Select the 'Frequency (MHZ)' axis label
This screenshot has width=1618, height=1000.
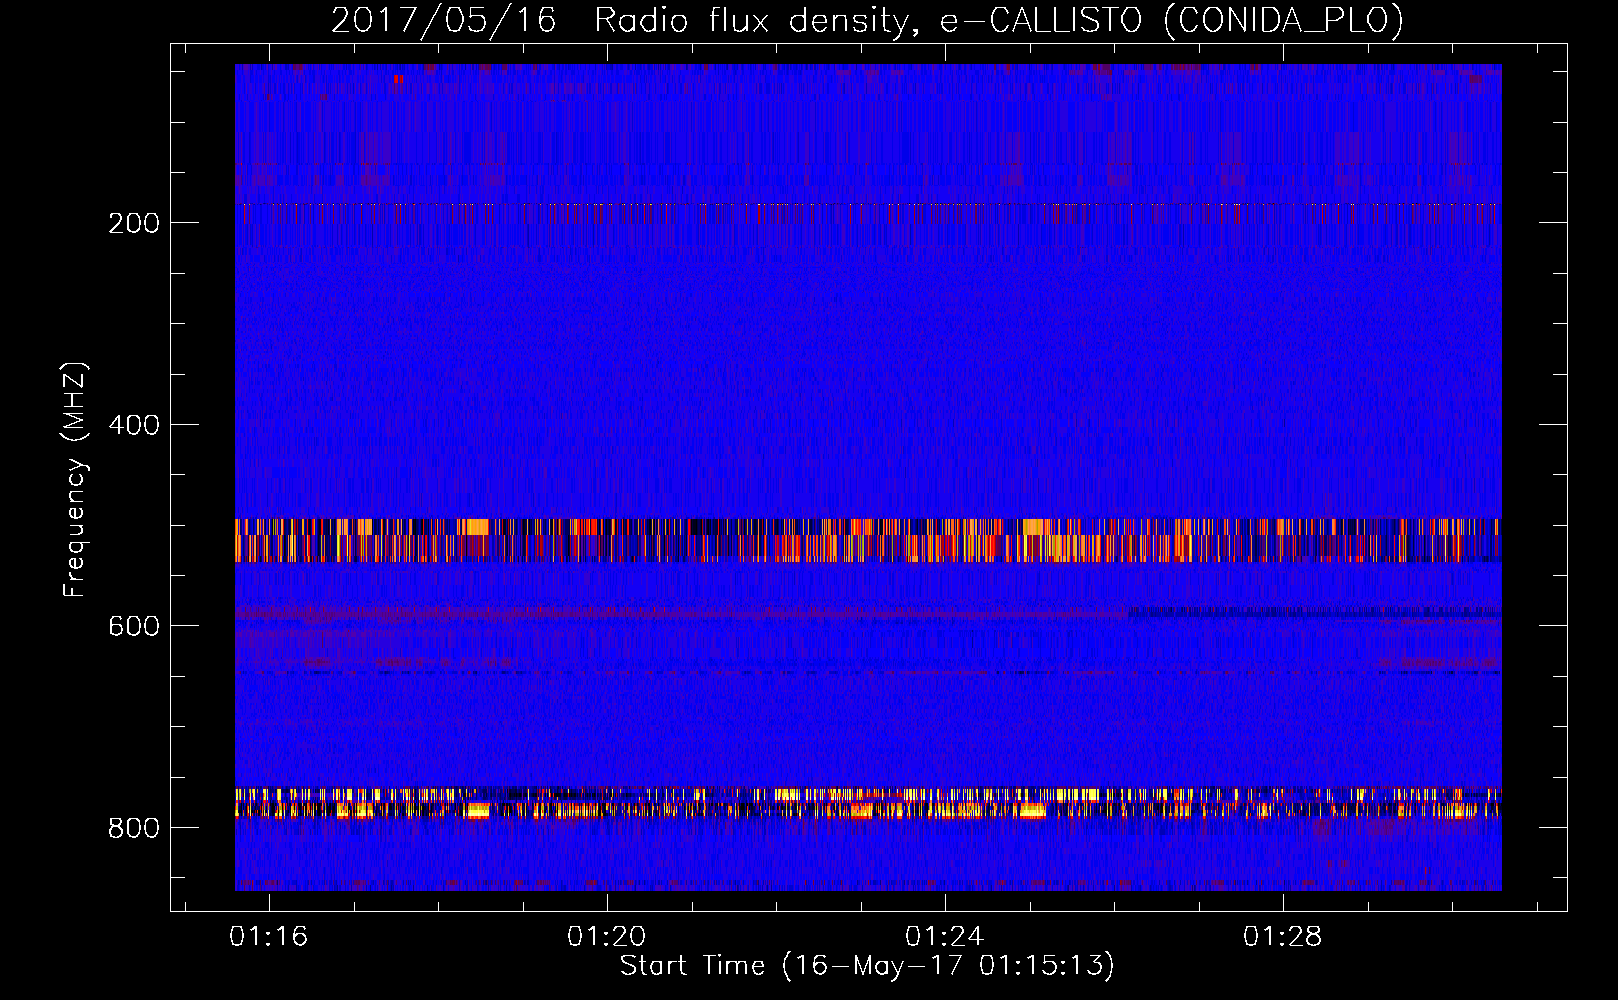point(75,479)
